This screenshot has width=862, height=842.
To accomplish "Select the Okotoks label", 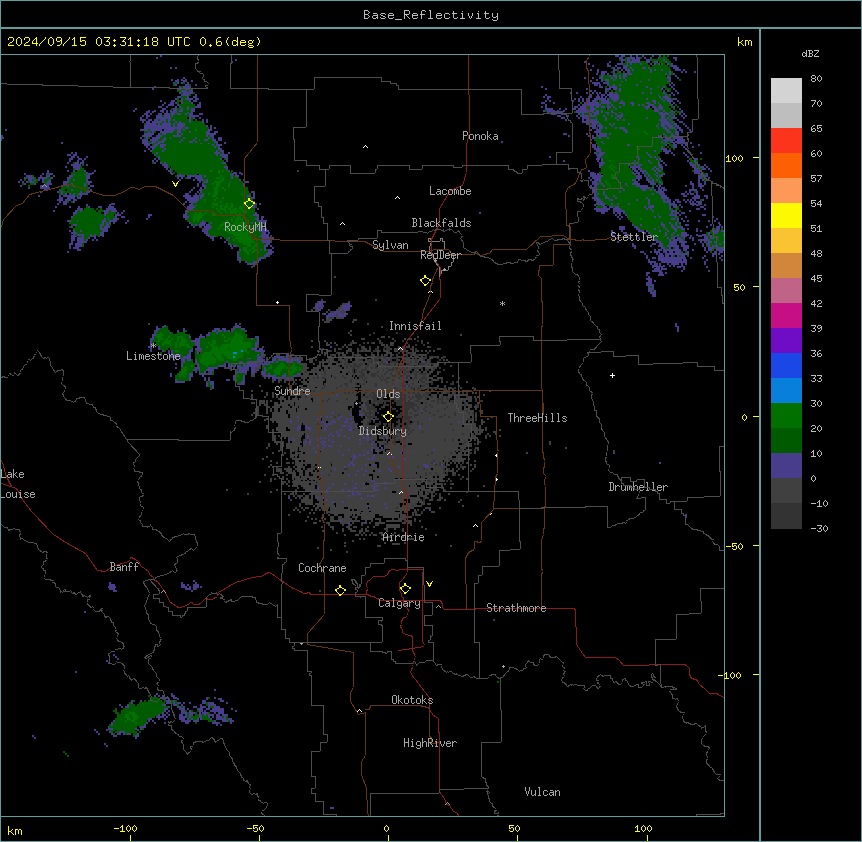I will (412, 700).
